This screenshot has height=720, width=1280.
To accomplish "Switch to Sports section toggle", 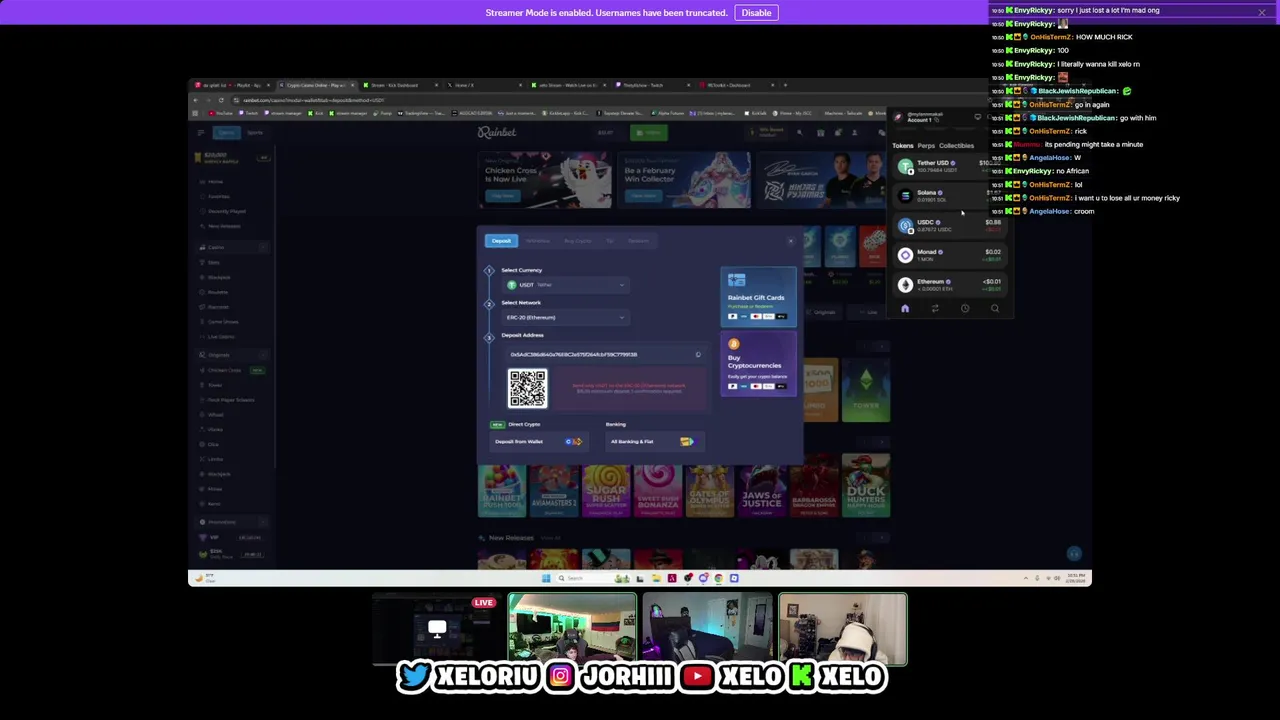I will point(255,132).
